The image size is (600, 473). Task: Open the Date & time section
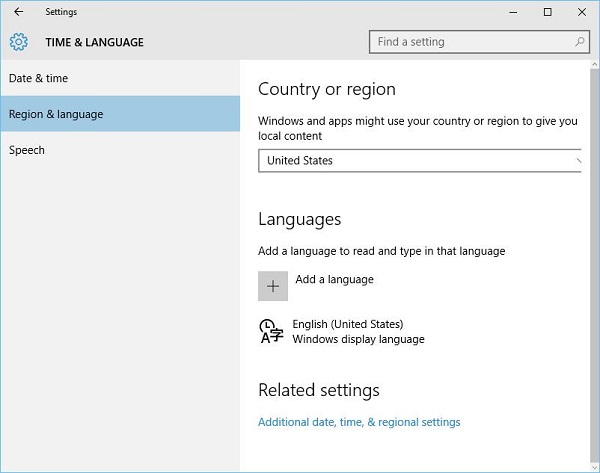click(x=39, y=78)
